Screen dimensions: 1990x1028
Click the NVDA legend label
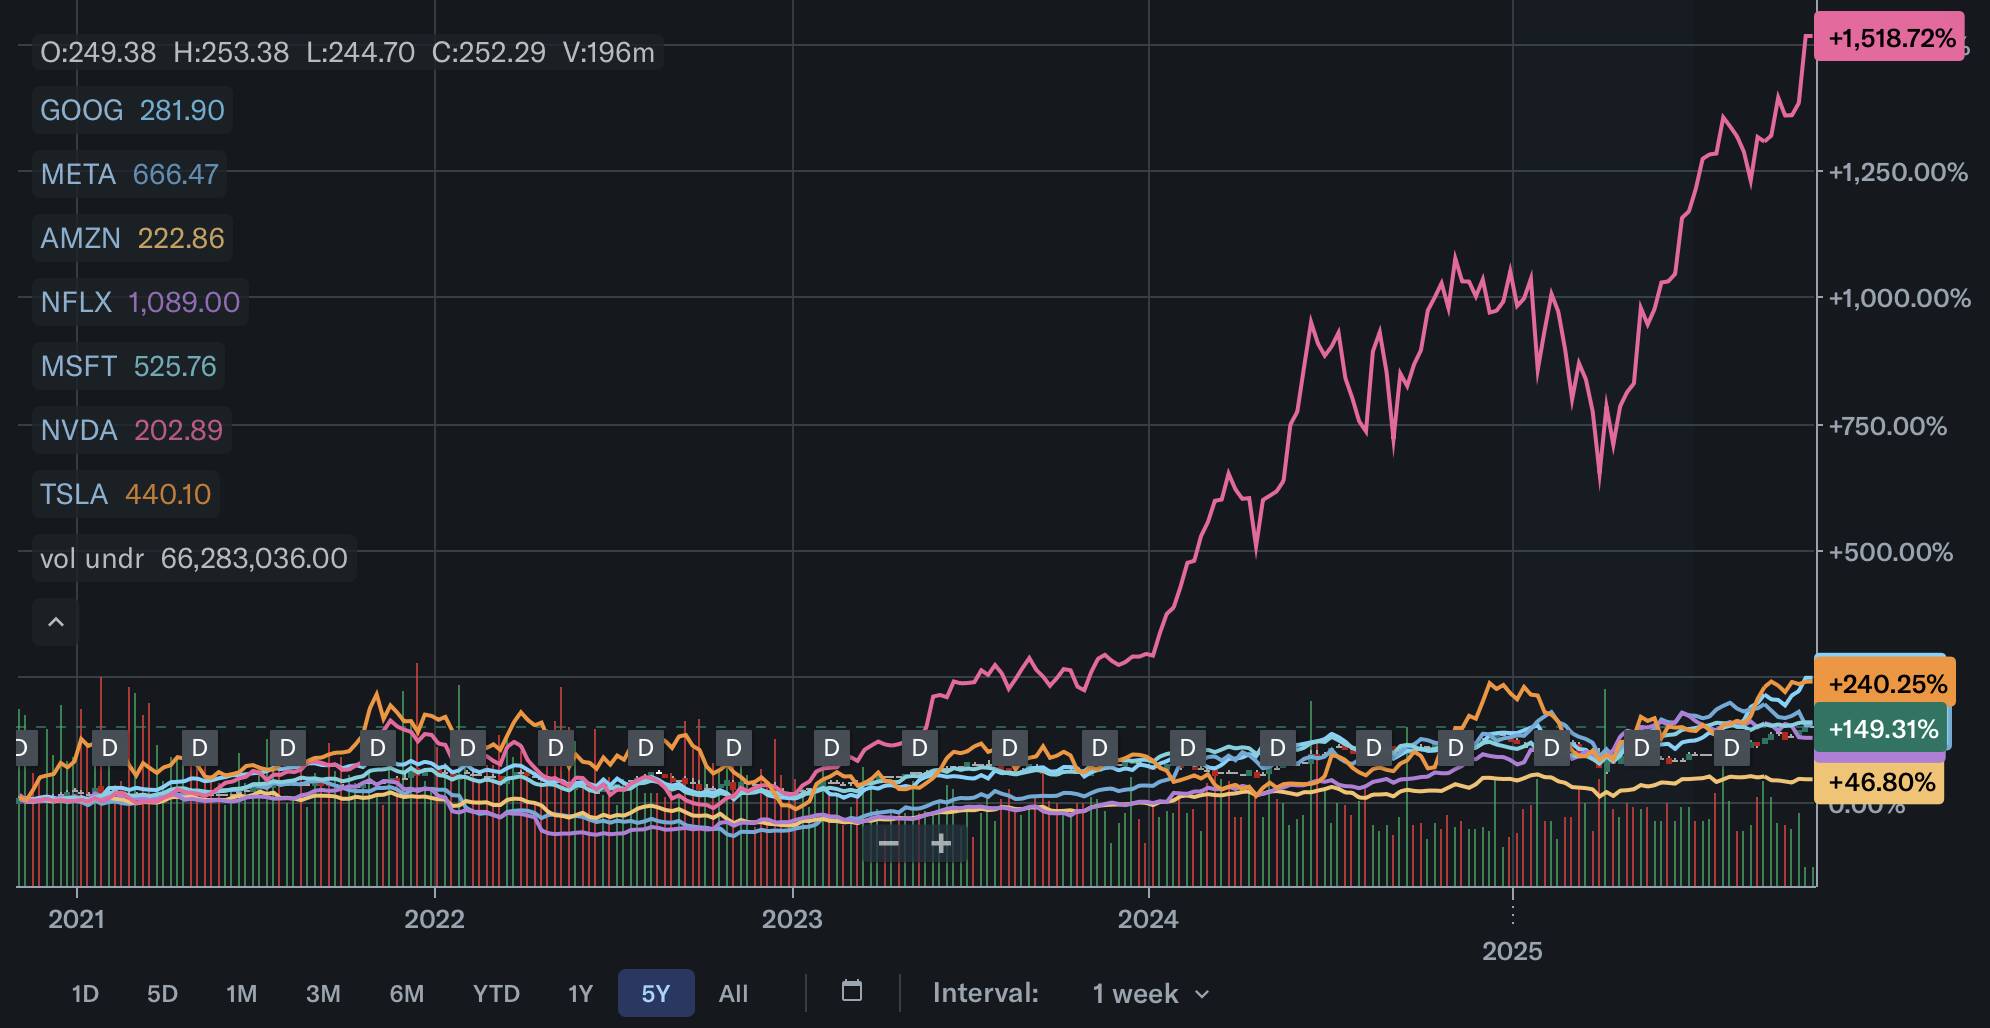pyautogui.click(x=79, y=430)
